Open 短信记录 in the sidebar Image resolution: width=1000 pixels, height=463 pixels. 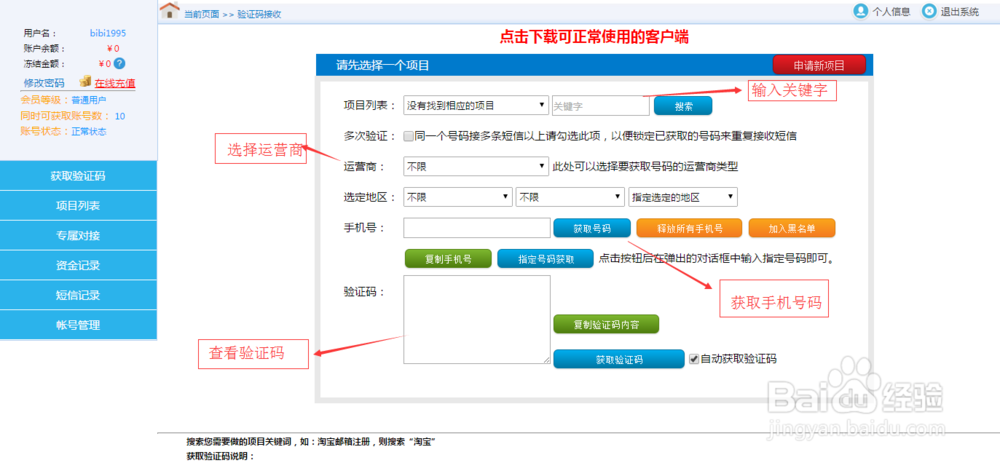(x=78, y=295)
